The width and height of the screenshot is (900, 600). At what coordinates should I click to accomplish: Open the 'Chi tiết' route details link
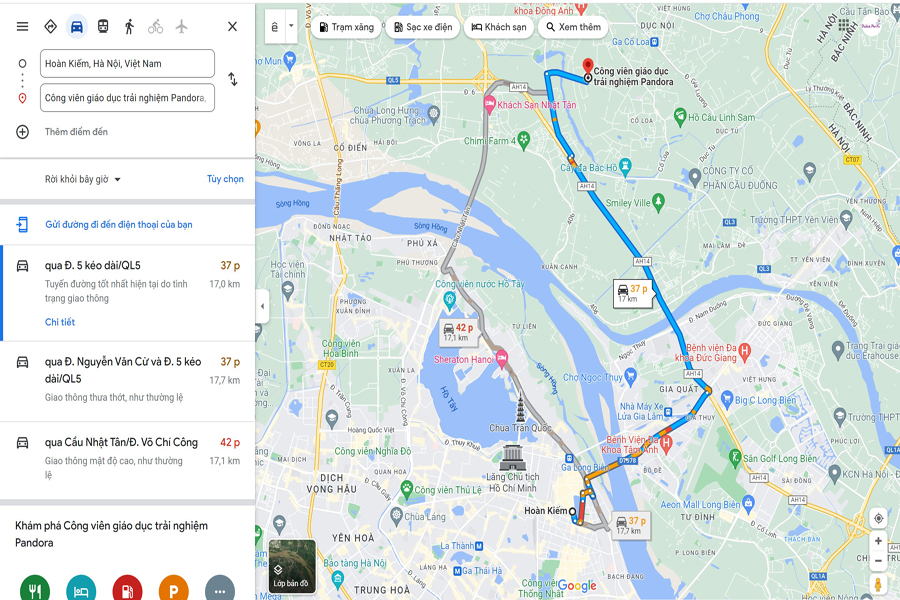[60, 322]
